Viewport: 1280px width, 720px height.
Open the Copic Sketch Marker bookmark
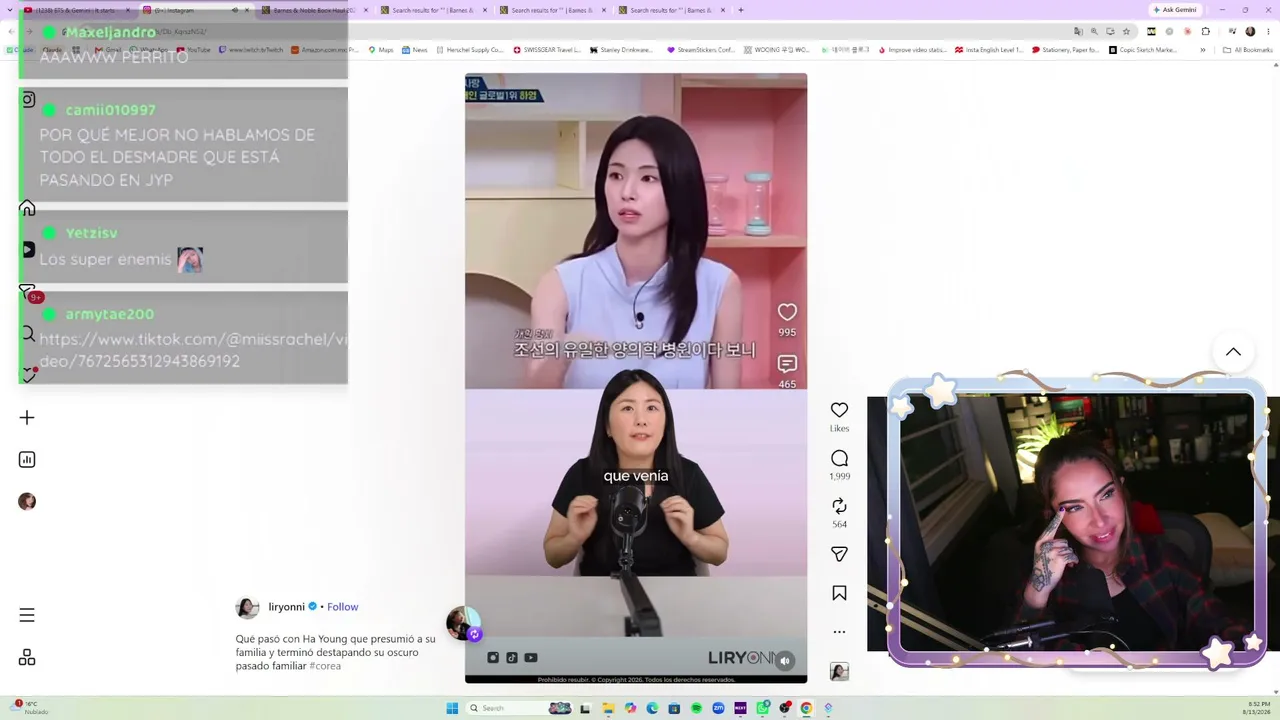click(1143, 50)
